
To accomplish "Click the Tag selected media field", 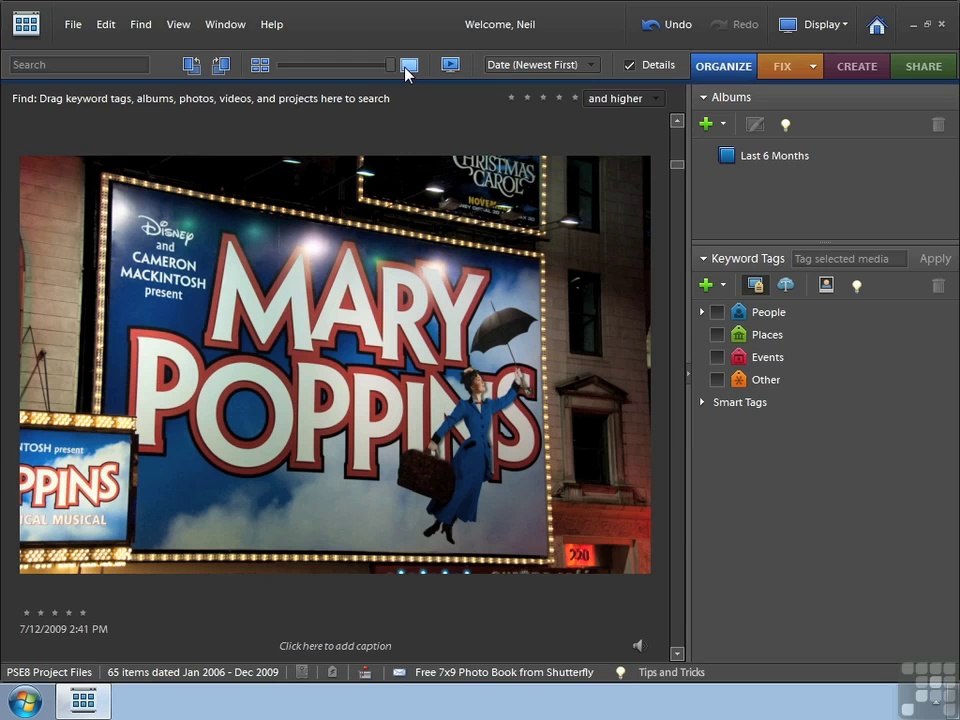I will [849, 259].
